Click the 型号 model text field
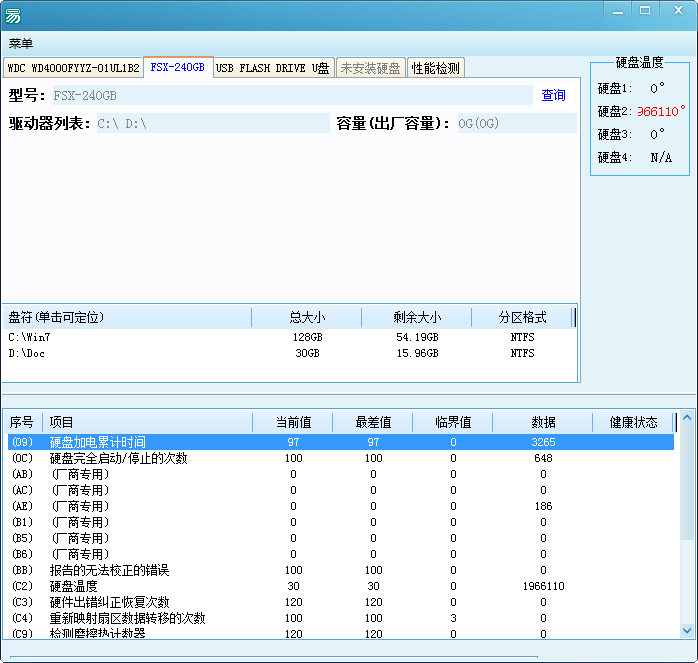 tap(291, 96)
